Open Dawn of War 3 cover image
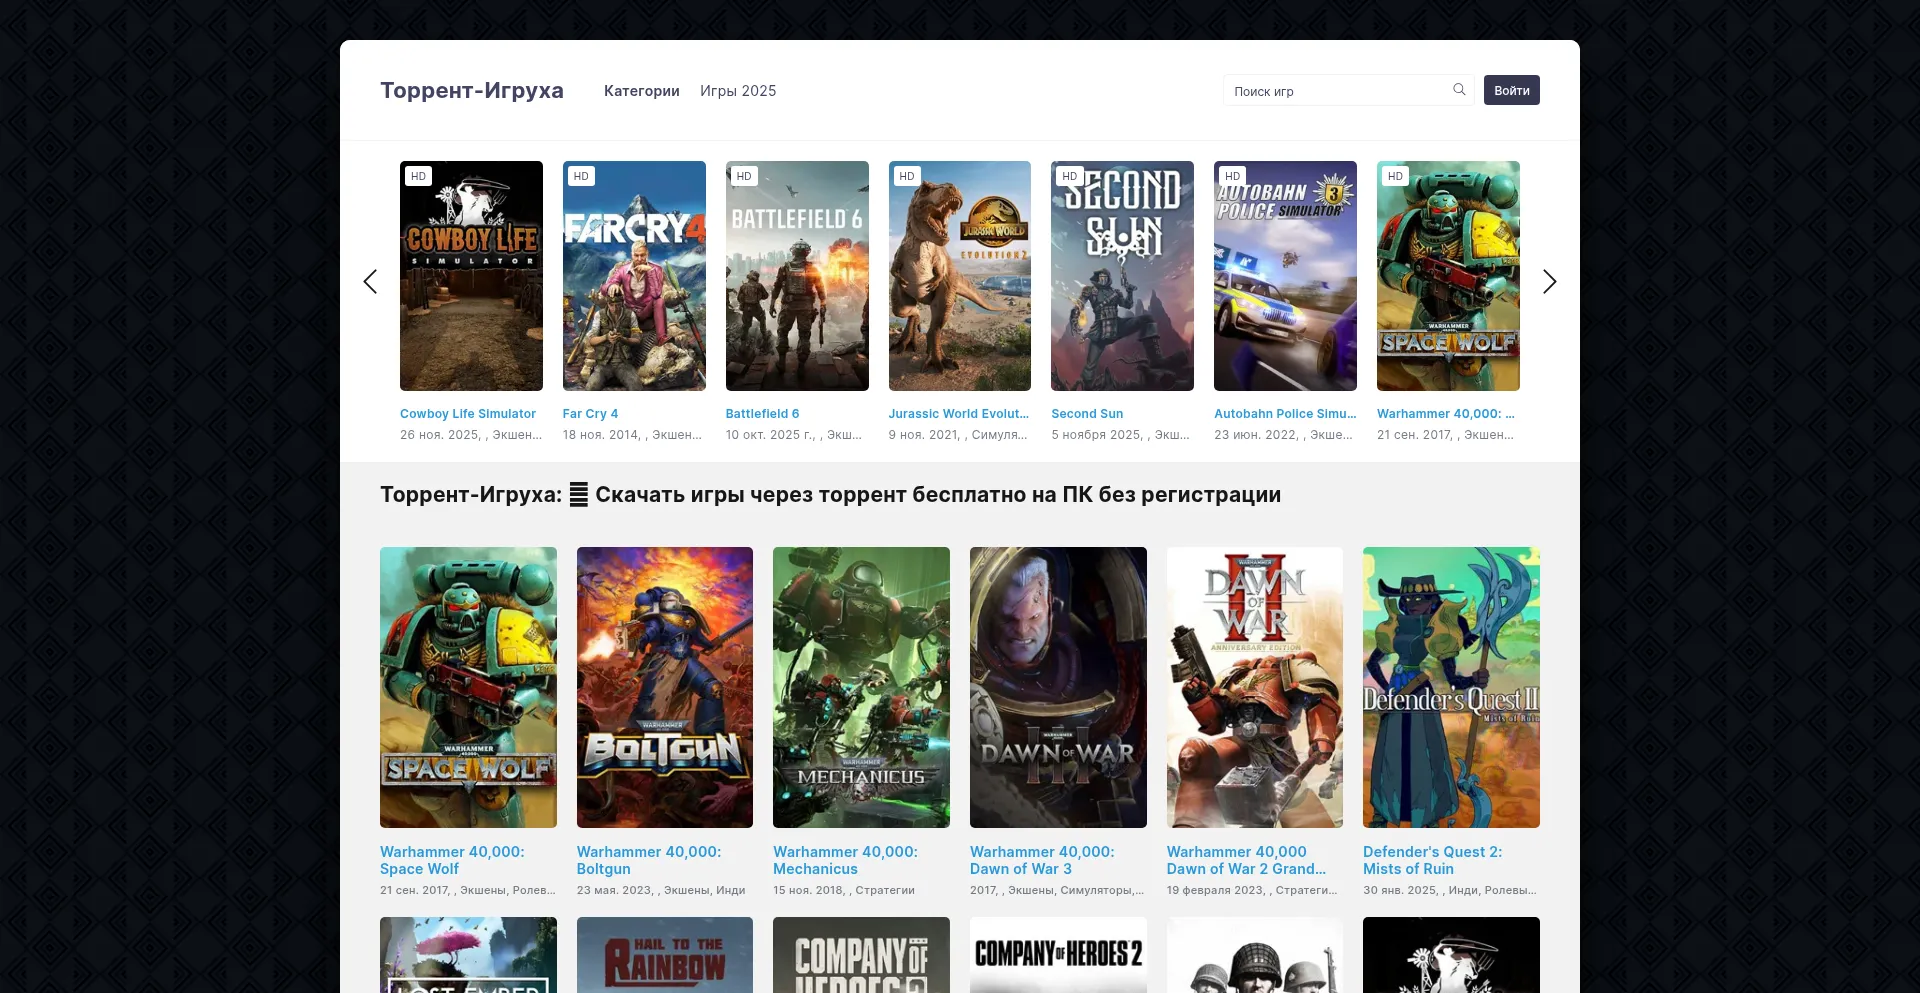 tap(1057, 687)
